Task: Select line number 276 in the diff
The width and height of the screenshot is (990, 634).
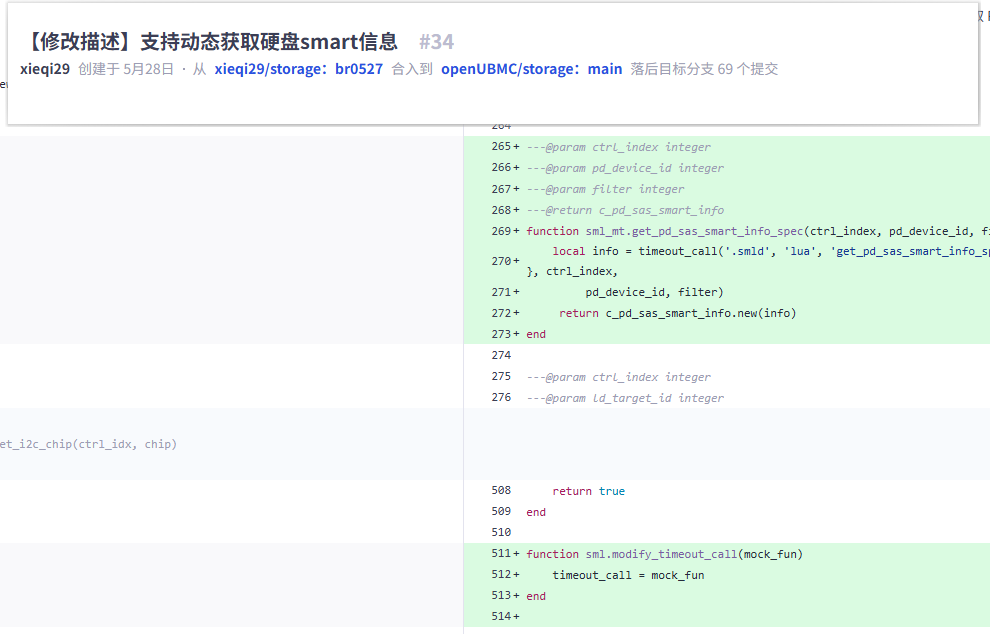Action: 501,397
